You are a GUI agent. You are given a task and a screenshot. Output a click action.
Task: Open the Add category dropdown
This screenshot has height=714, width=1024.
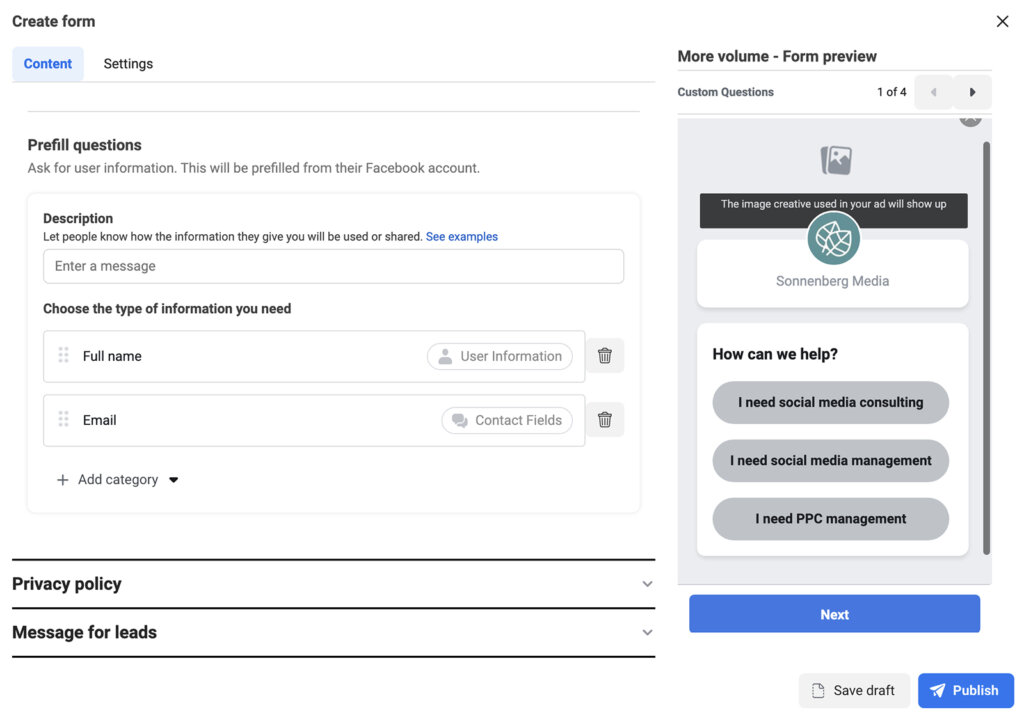click(118, 480)
